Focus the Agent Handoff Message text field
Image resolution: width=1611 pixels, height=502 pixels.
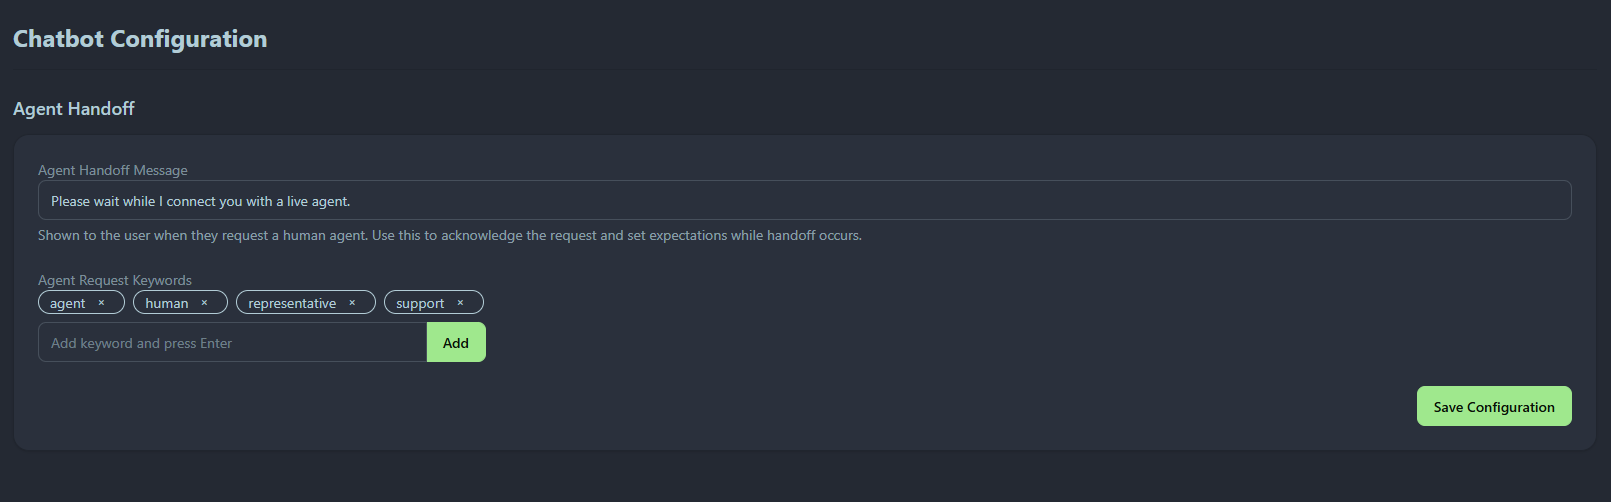805,200
